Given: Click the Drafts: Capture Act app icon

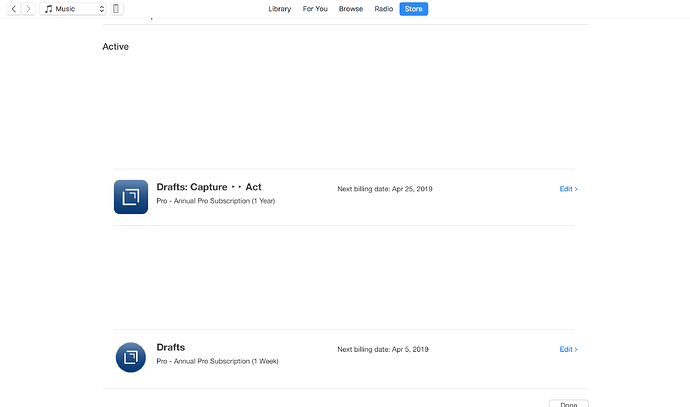Looking at the screenshot, I should (x=131, y=197).
